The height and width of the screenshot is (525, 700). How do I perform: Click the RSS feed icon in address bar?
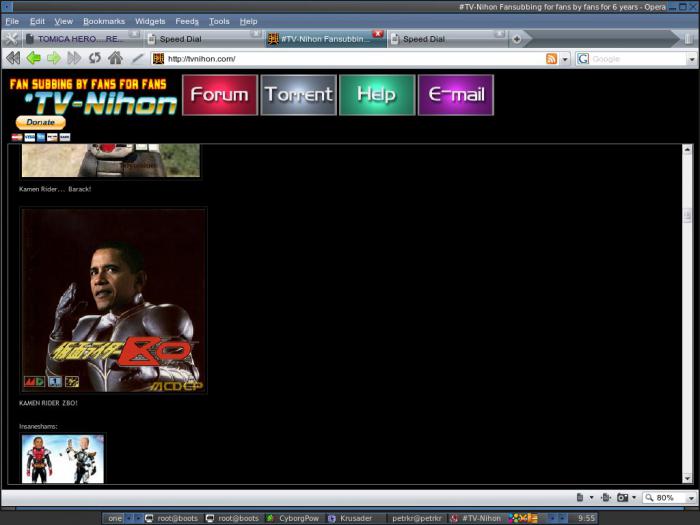click(x=551, y=59)
